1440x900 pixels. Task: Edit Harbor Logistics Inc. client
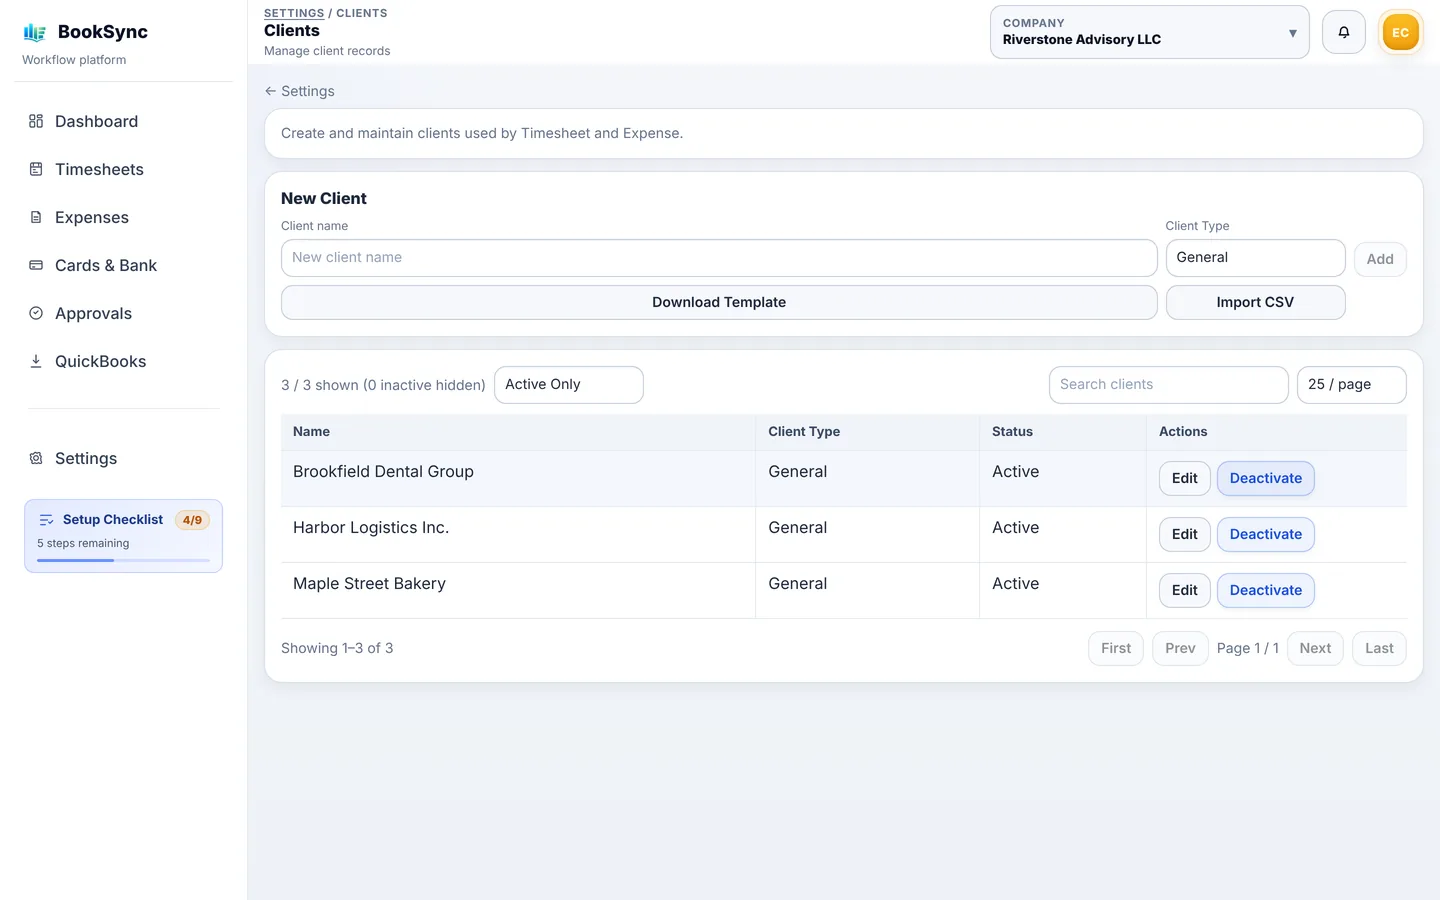click(x=1185, y=534)
